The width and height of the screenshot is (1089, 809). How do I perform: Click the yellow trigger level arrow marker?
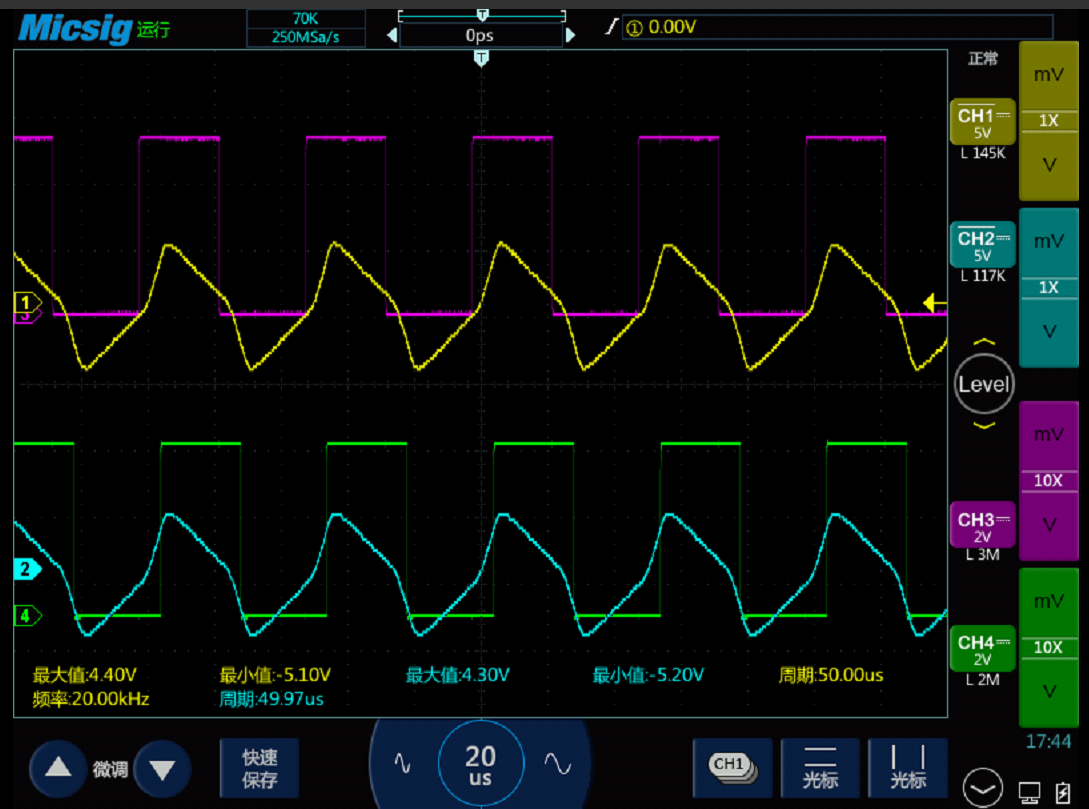click(935, 303)
